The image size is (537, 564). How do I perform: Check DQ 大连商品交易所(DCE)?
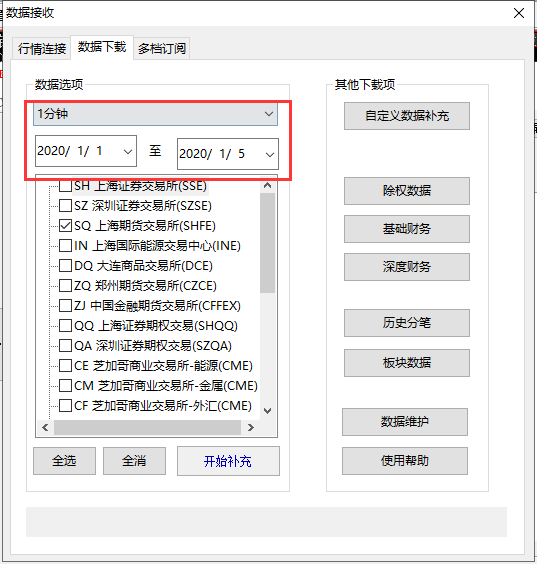pyautogui.click(x=65, y=266)
